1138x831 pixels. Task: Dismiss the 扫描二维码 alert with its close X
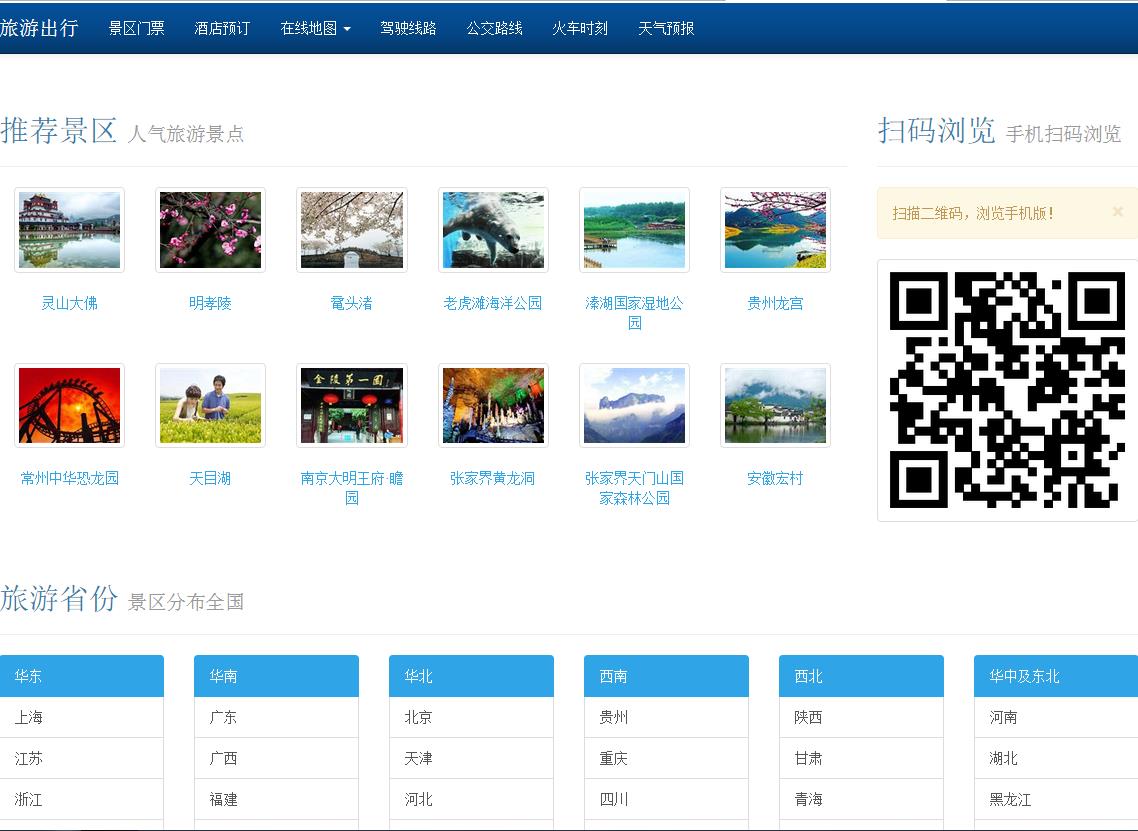(x=1118, y=211)
